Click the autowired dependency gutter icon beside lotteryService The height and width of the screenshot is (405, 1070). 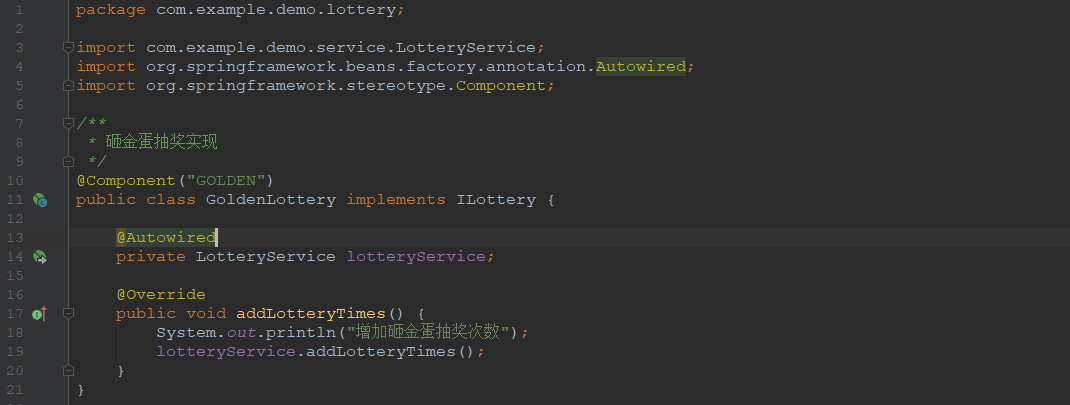tap(40, 257)
